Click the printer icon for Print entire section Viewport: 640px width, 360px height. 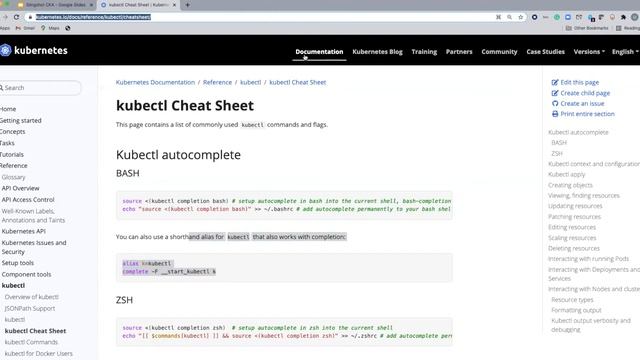555,114
